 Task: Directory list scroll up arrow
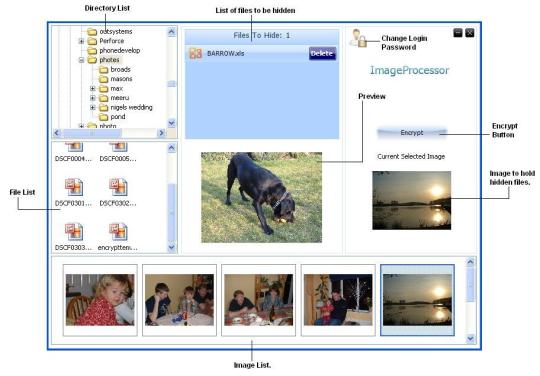pyautogui.click(x=172, y=32)
